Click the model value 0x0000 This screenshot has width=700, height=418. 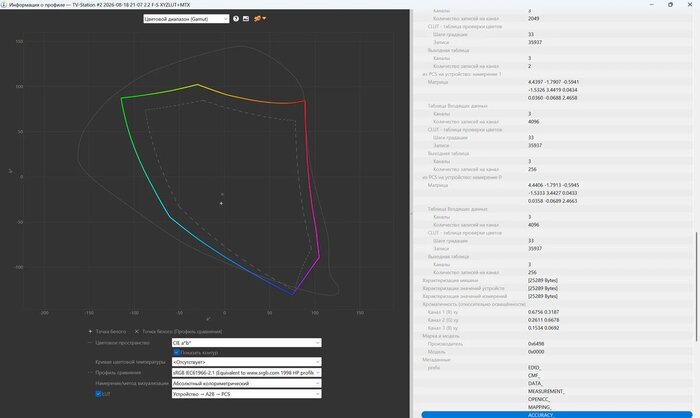tap(536, 351)
